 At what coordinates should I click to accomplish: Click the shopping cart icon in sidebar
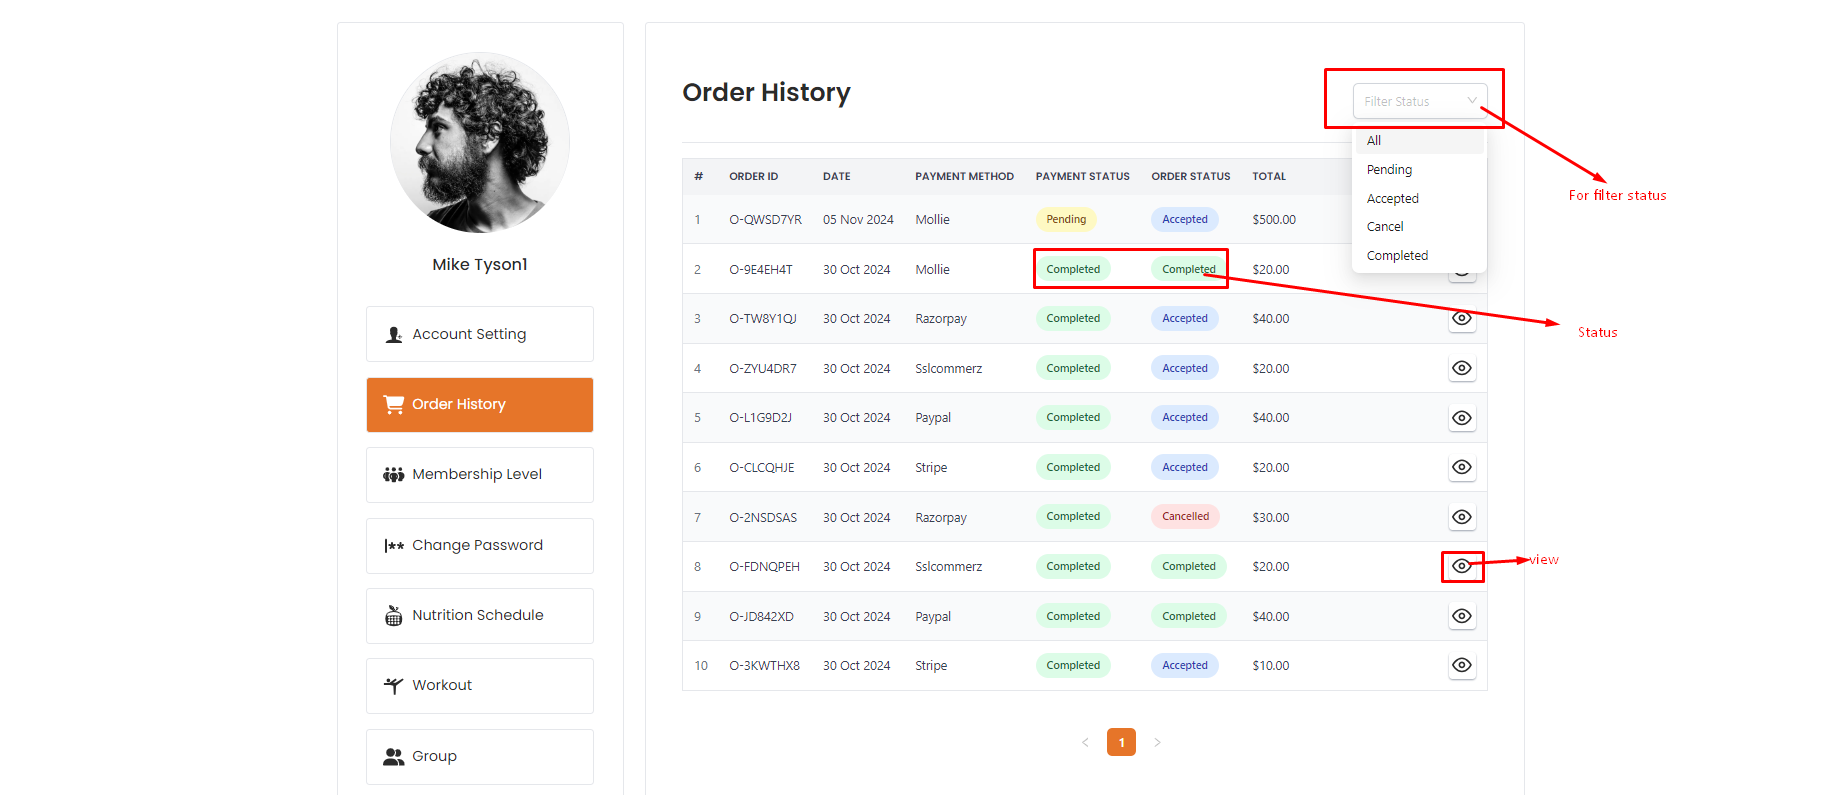394,404
